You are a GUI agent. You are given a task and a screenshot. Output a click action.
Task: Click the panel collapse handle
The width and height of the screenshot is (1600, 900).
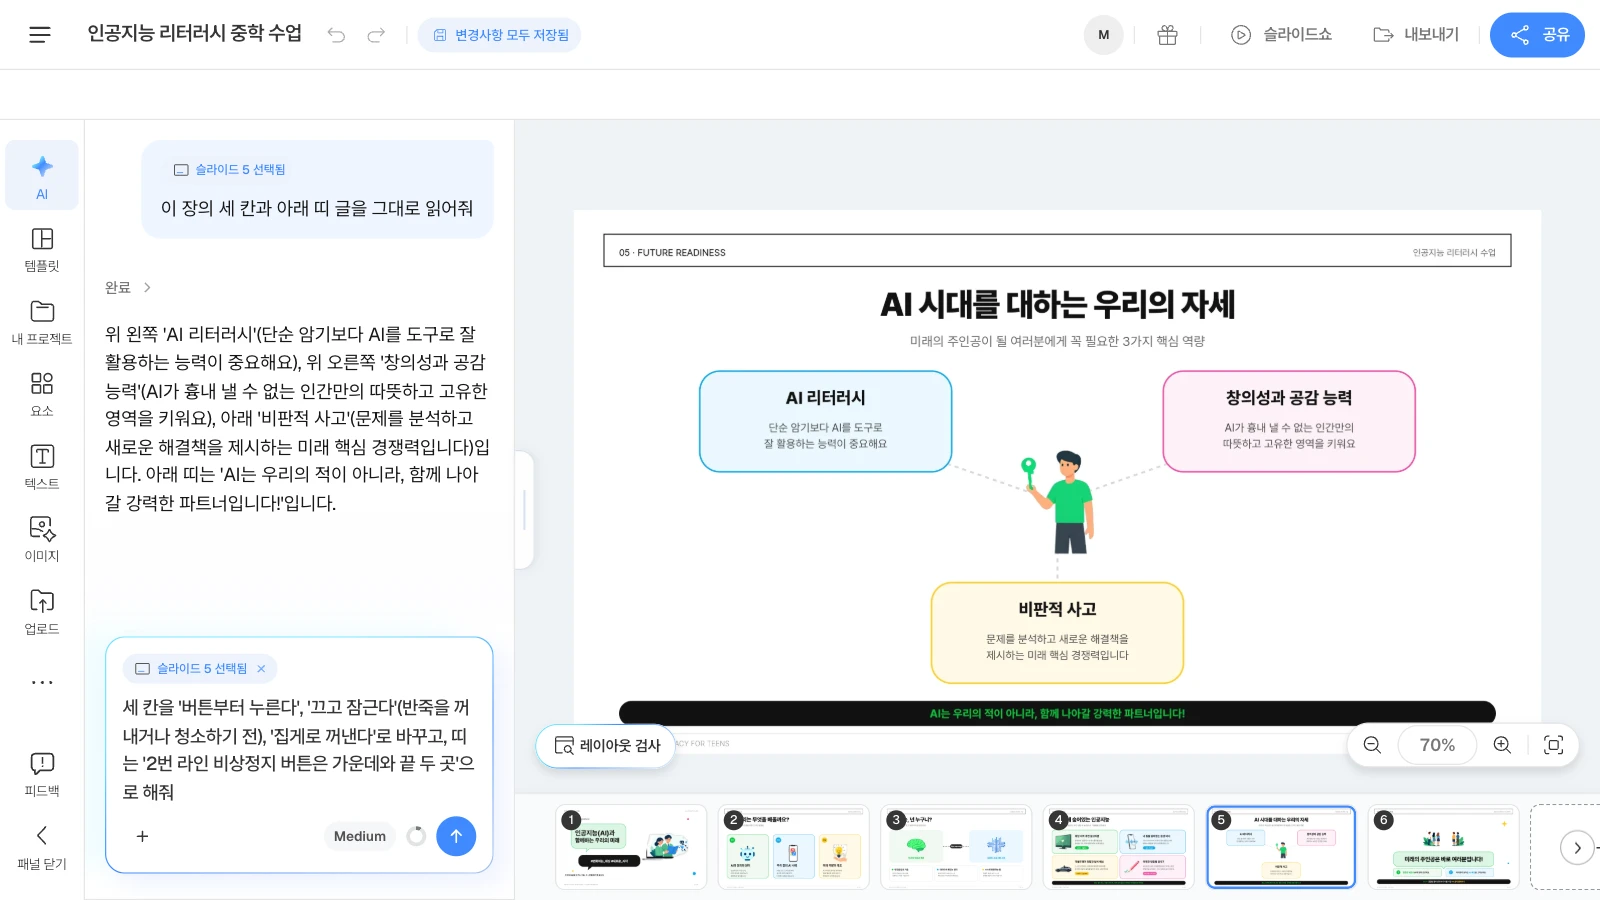[524, 510]
